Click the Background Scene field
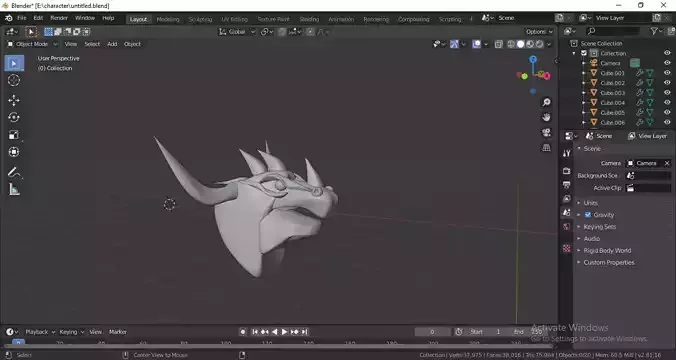The width and height of the screenshot is (676, 360). (648, 175)
